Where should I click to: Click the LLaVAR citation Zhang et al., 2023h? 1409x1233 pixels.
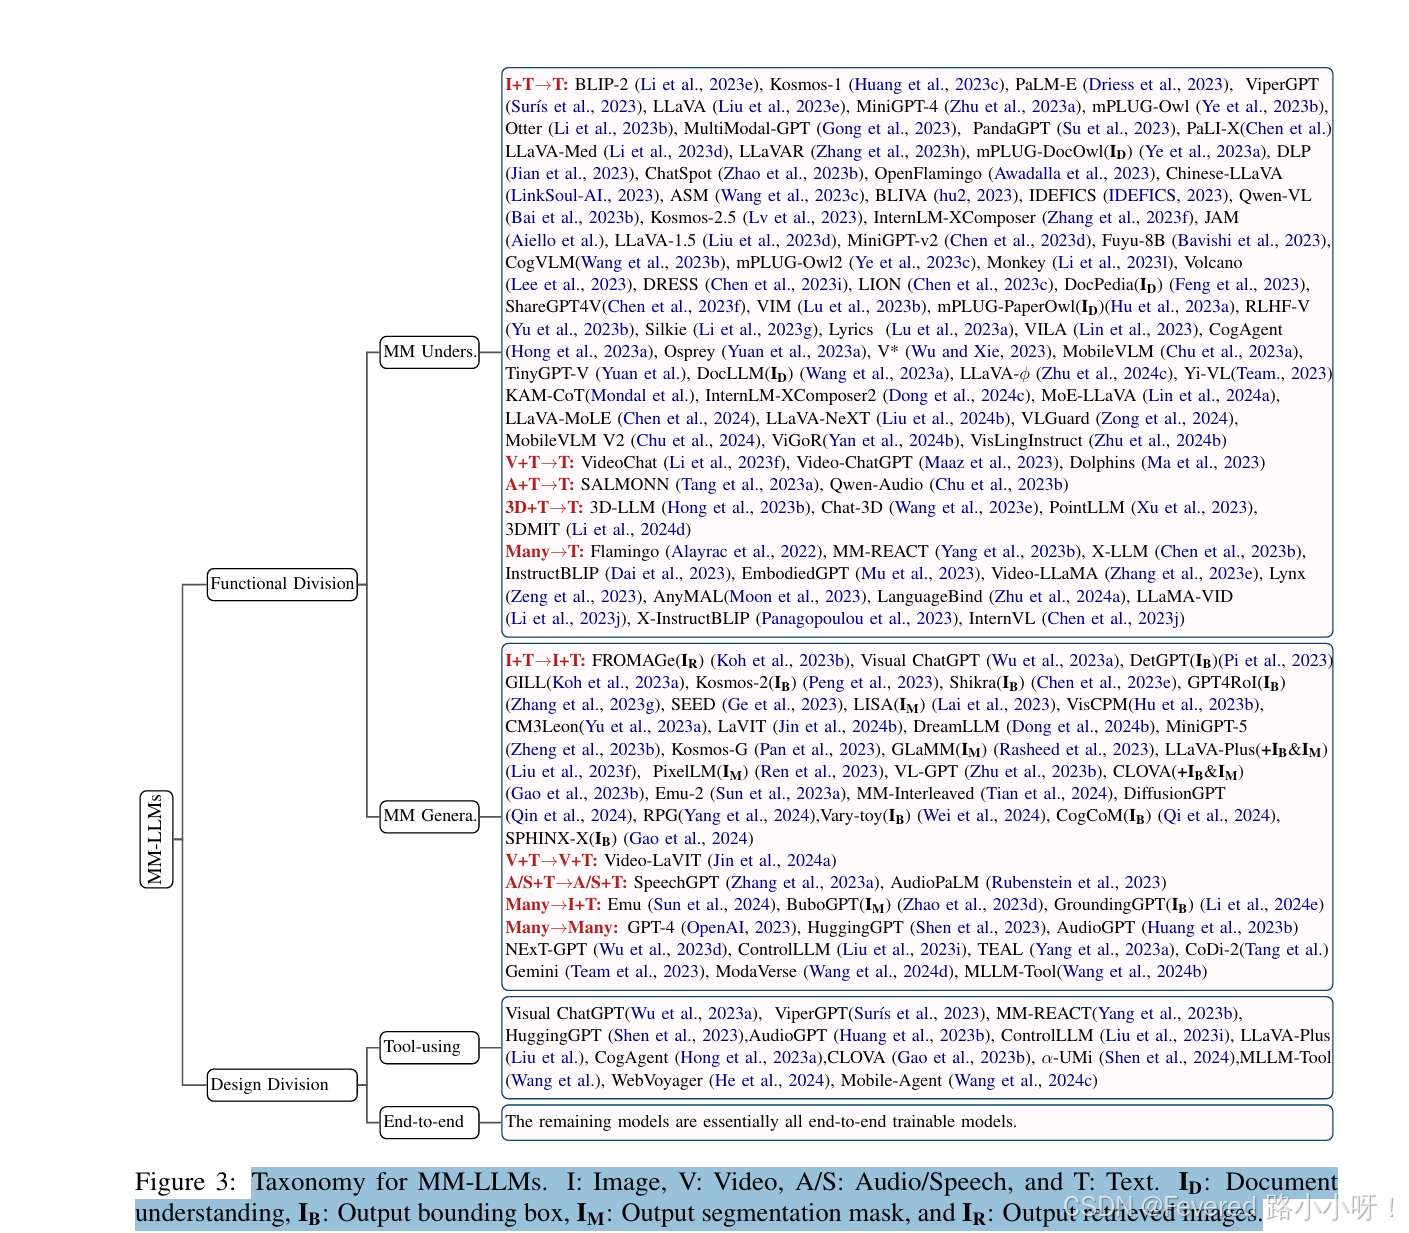pos(889,152)
